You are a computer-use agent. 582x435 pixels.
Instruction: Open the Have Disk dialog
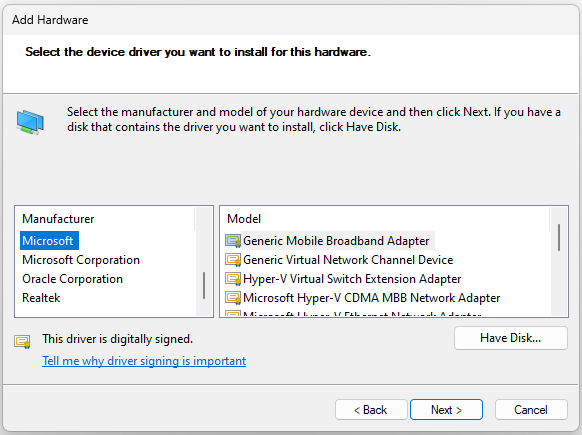click(510, 338)
